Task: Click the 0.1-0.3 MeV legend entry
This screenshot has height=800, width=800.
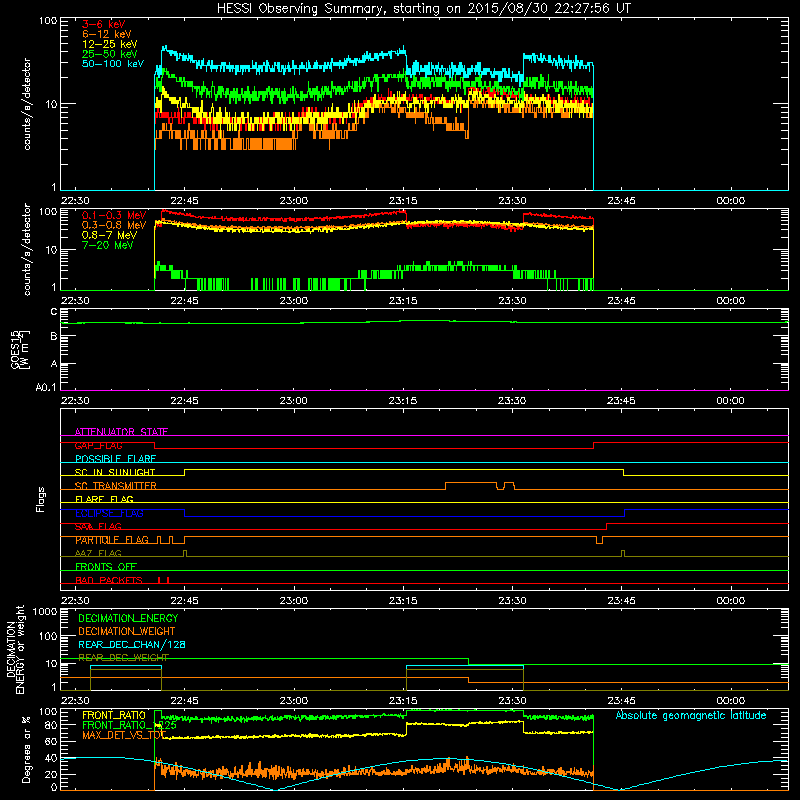Action: (x=114, y=215)
